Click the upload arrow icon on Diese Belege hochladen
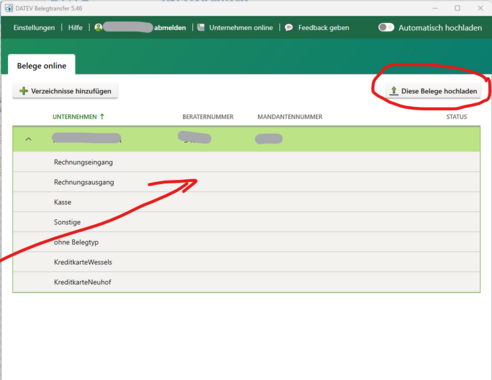This screenshot has height=380, width=492. pyautogui.click(x=394, y=91)
